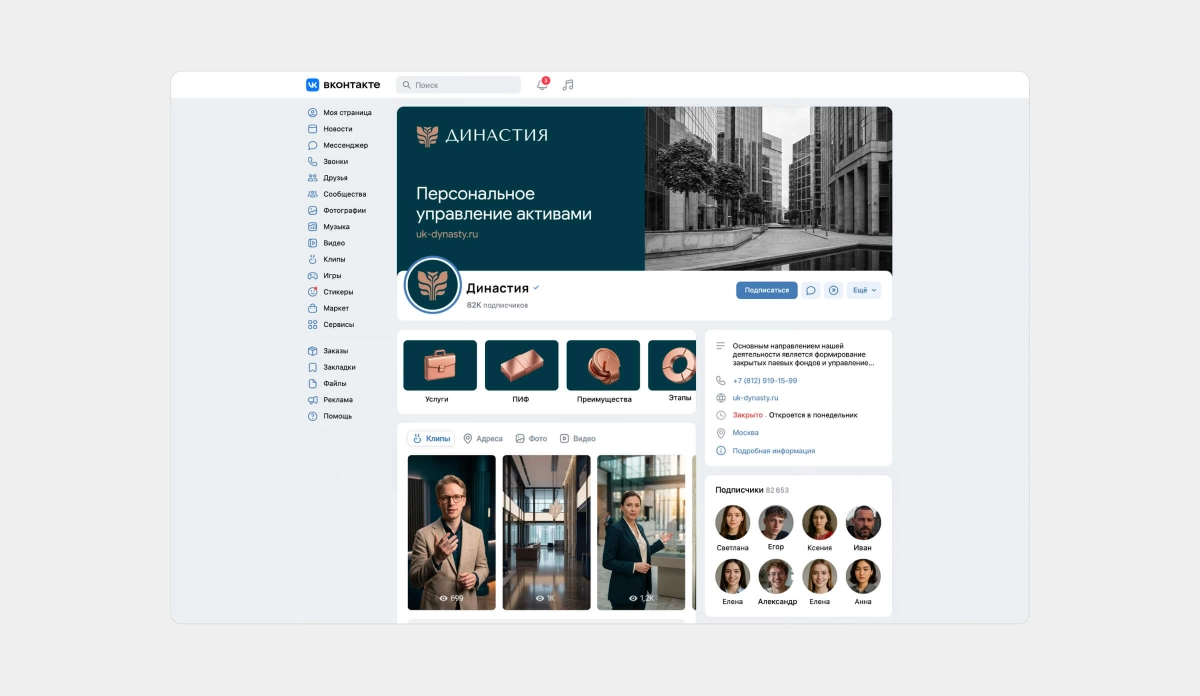Switch to the Фото tab
1200x696 pixels.
(x=531, y=439)
